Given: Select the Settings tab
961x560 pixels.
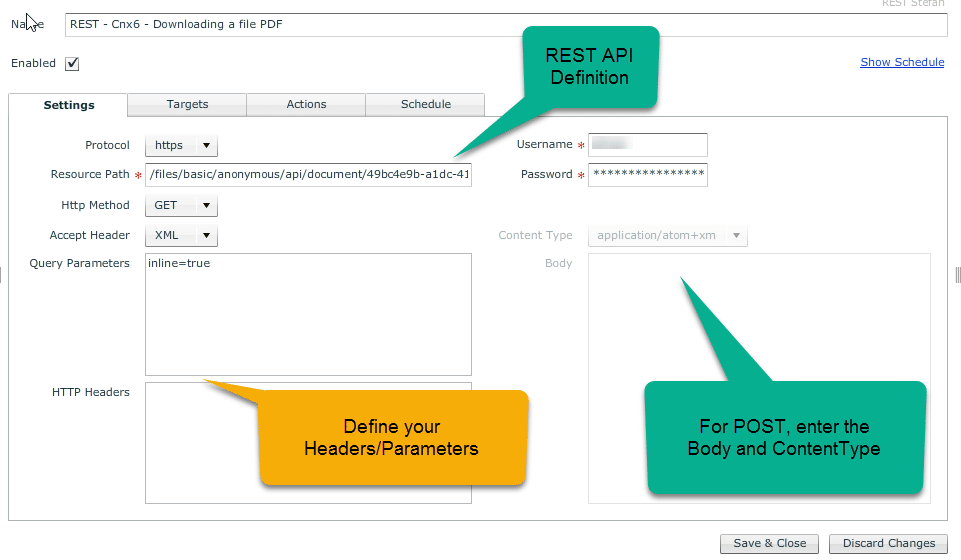Looking at the screenshot, I should point(69,105).
